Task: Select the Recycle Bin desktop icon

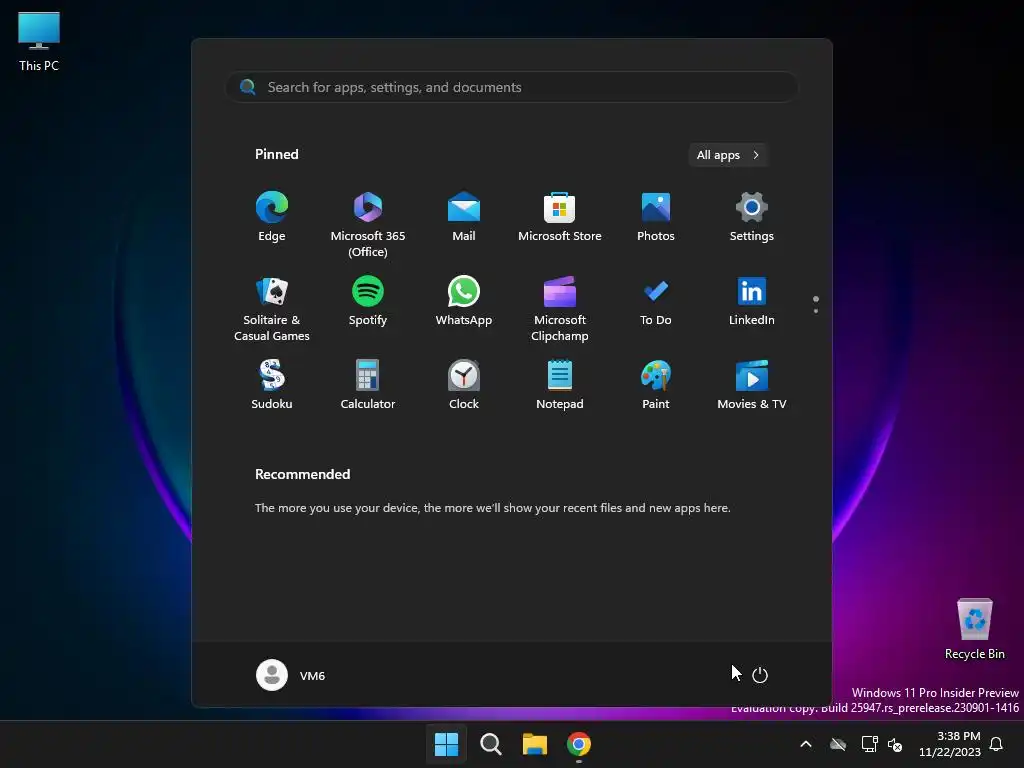Action: coord(974,629)
